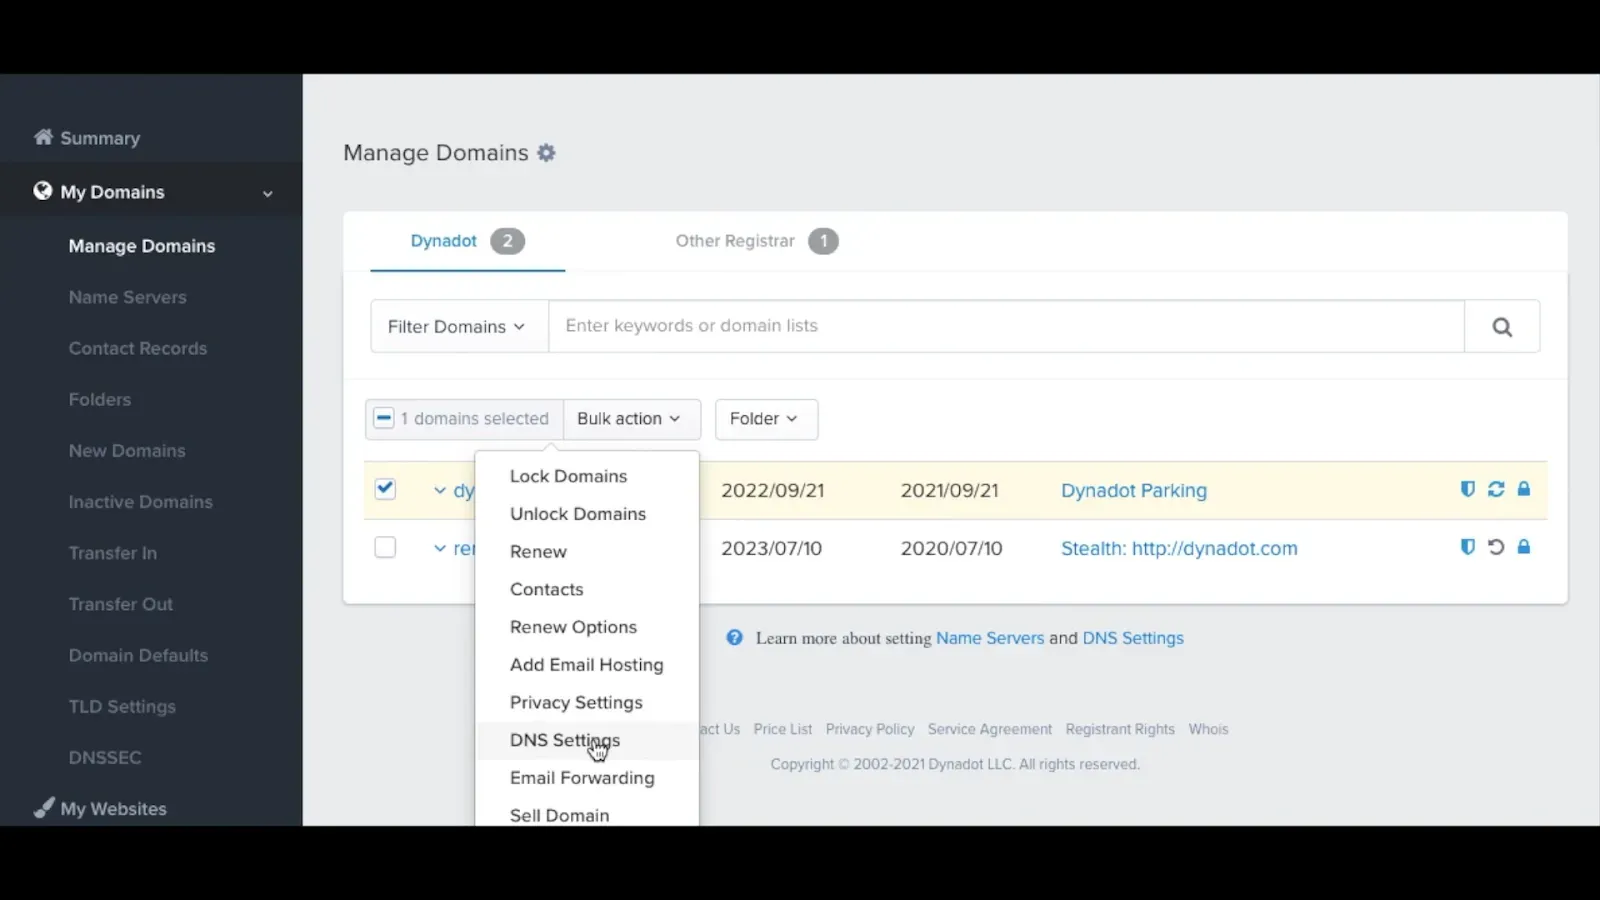
Task: Click the My Domains globe icon
Action: [42, 191]
